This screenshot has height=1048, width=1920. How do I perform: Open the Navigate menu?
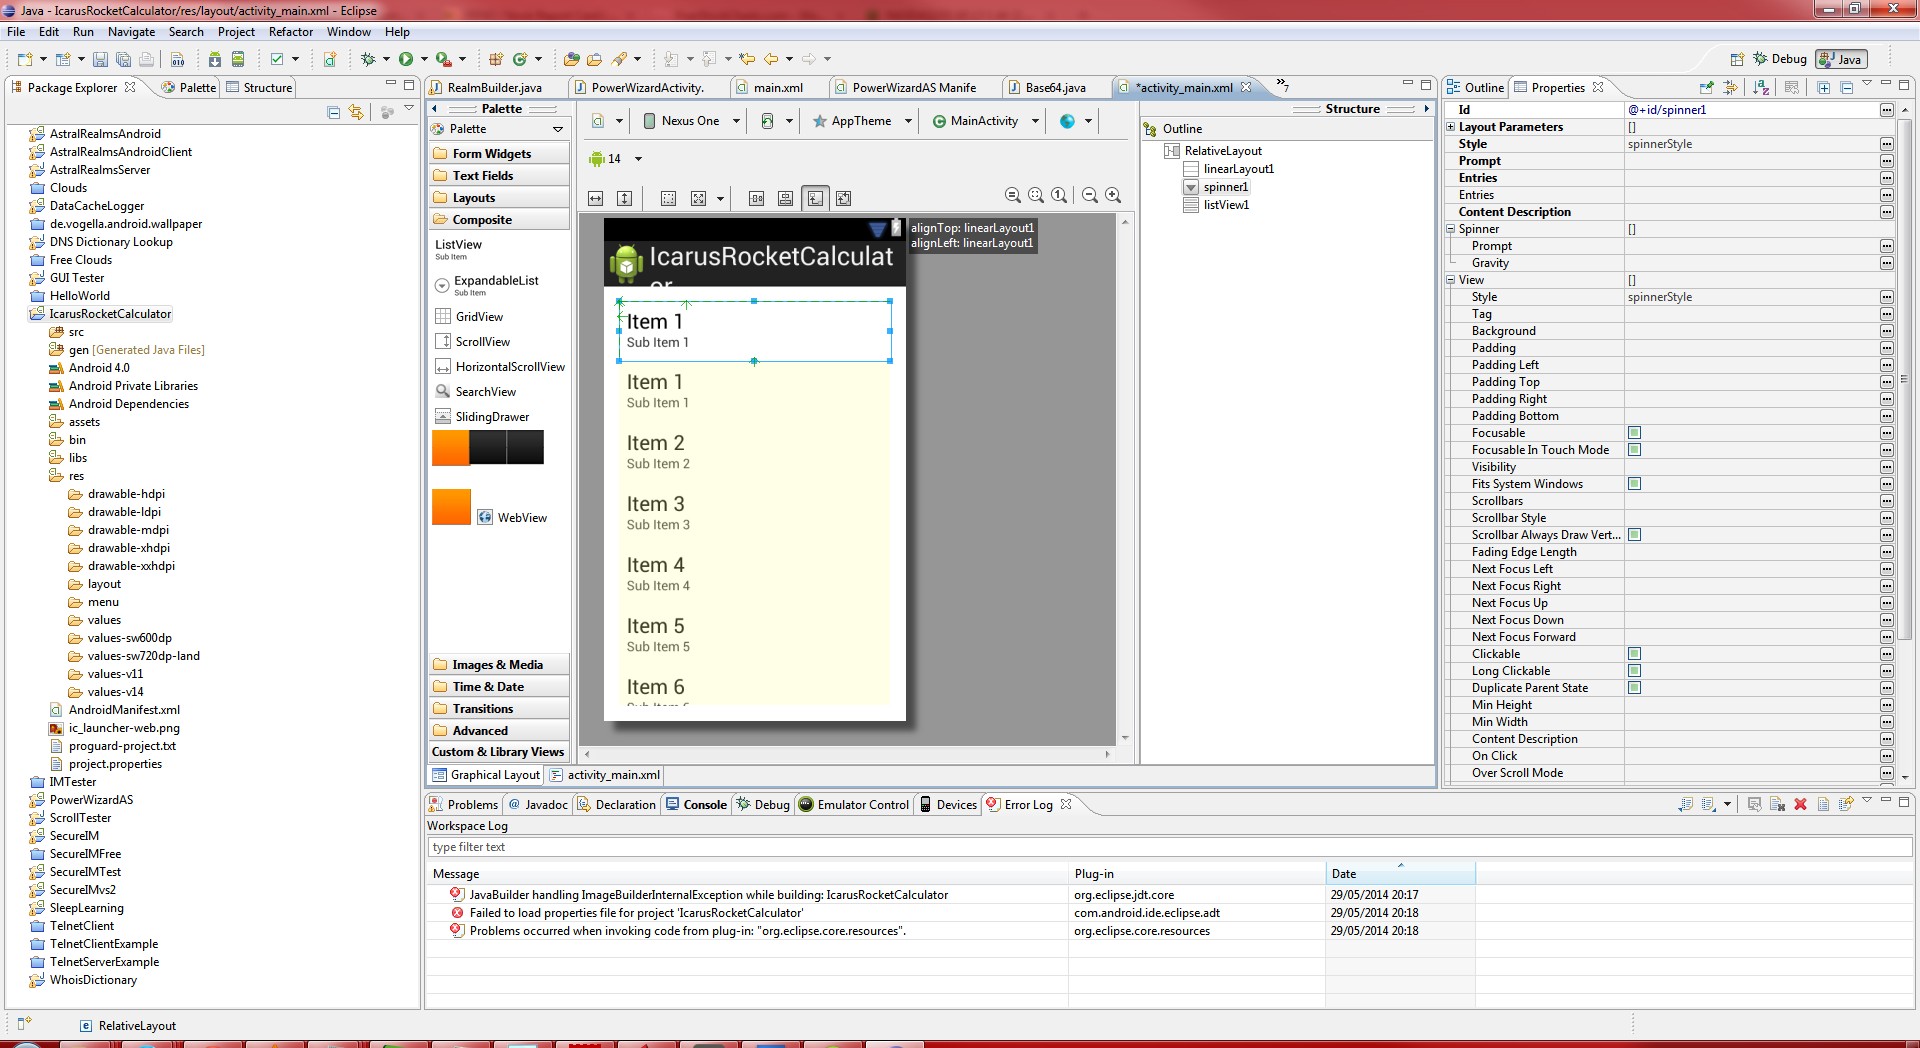(x=131, y=32)
